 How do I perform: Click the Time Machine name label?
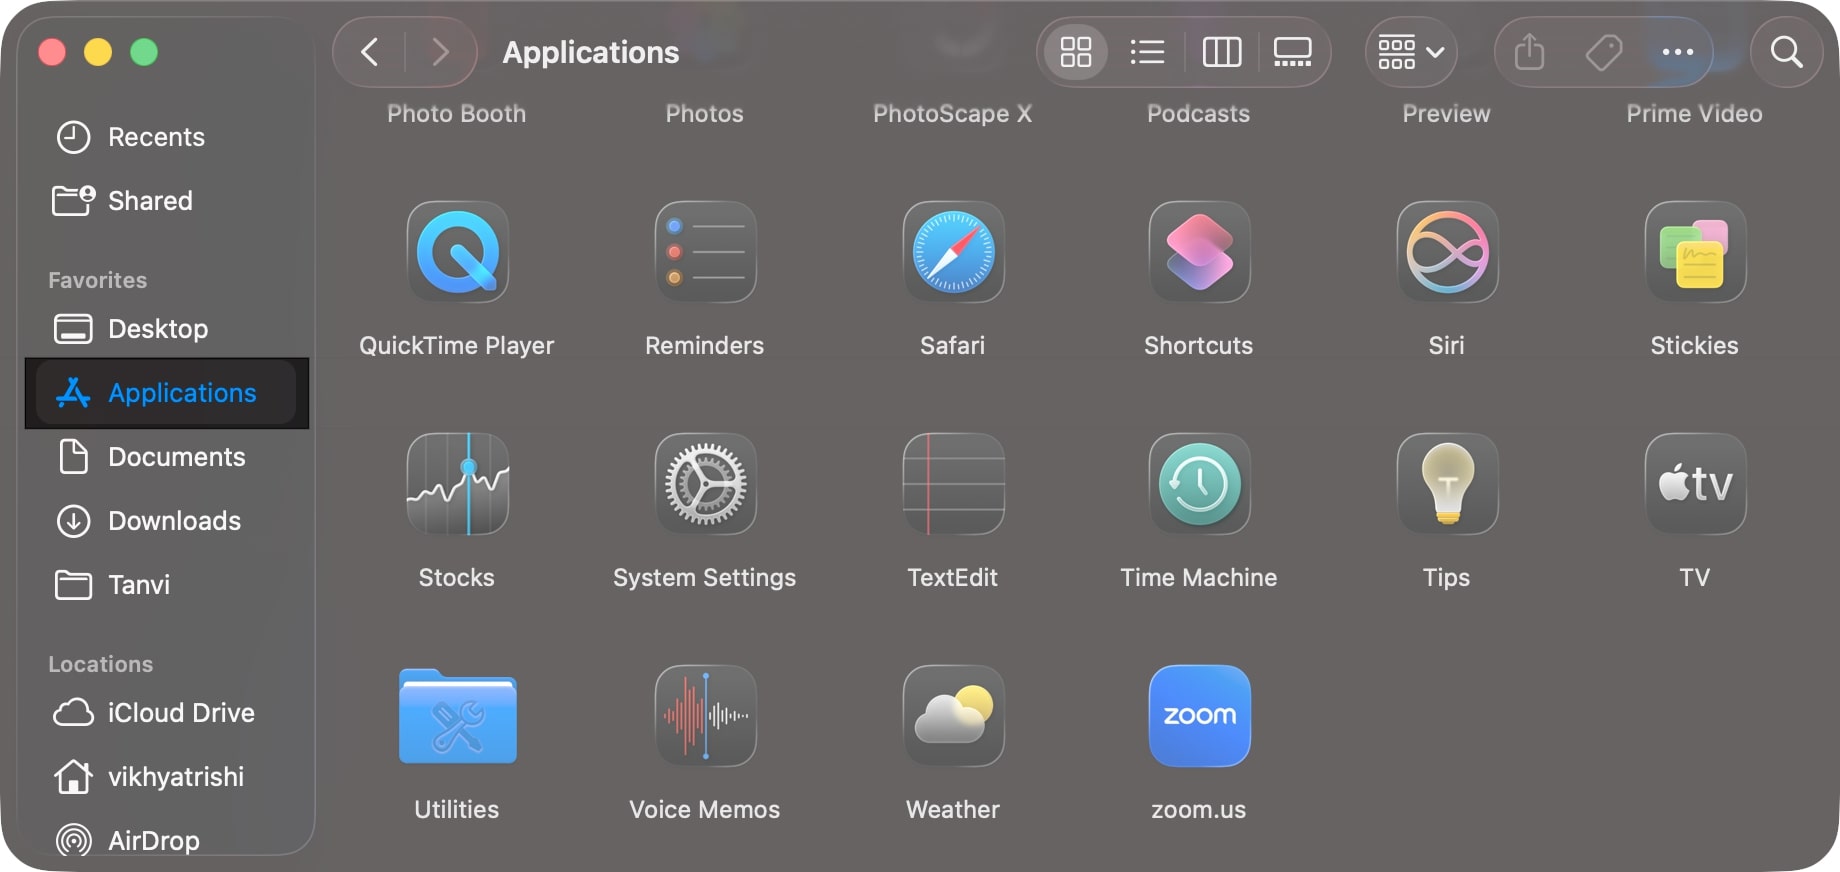pos(1199,578)
